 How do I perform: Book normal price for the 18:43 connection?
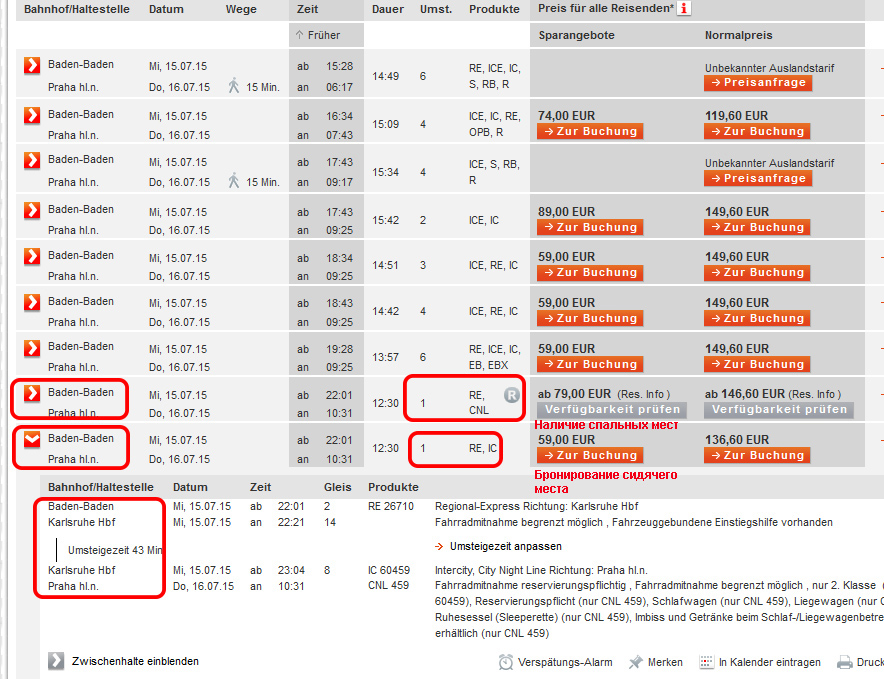pos(757,319)
